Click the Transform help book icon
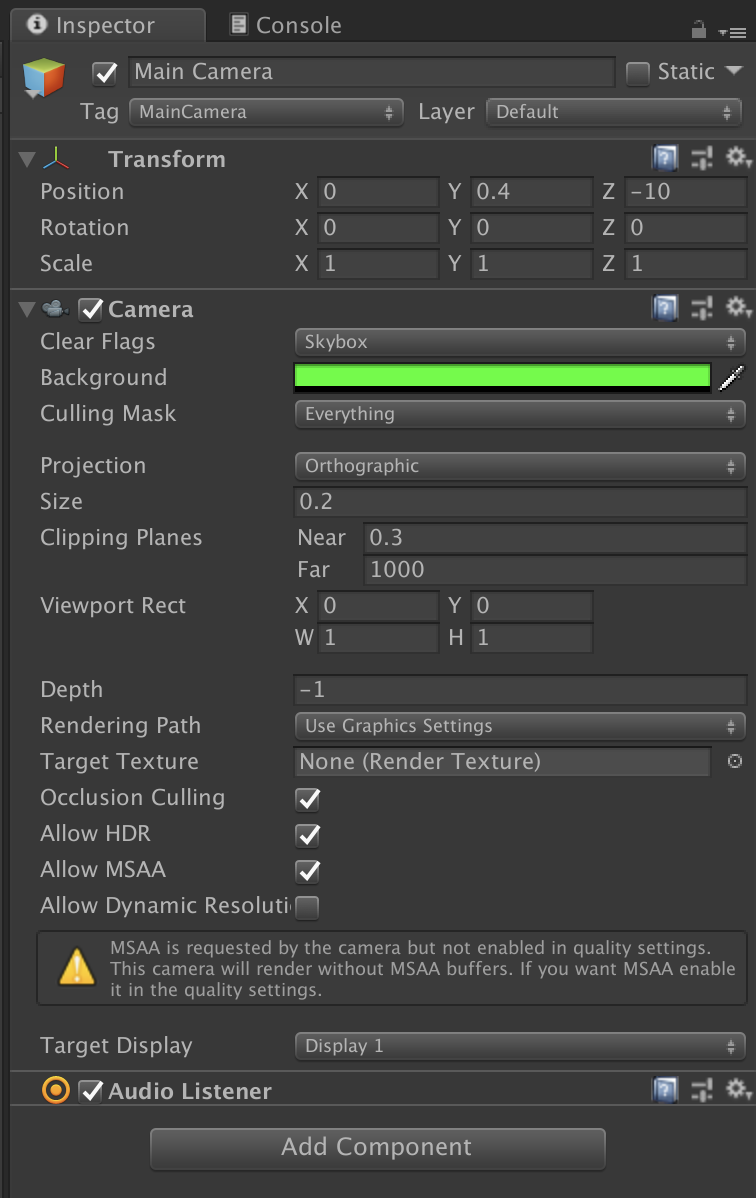Viewport: 756px width, 1198px height. (665, 159)
